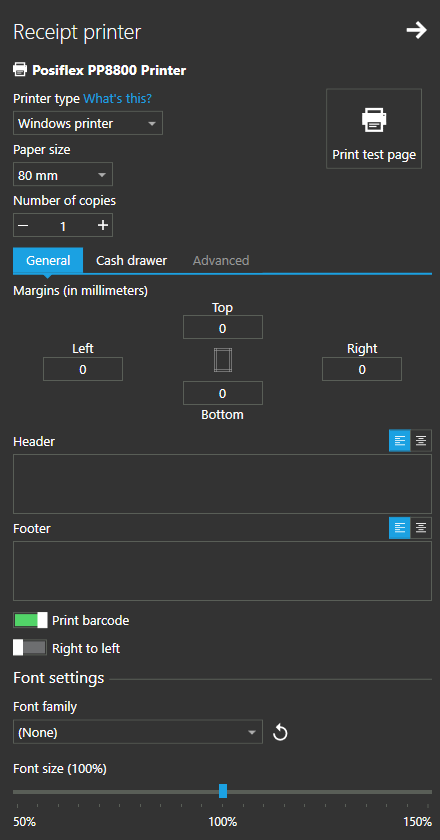This screenshot has width=440, height=840.
Task: Click the Top margin input field
Action: [223, 327]
